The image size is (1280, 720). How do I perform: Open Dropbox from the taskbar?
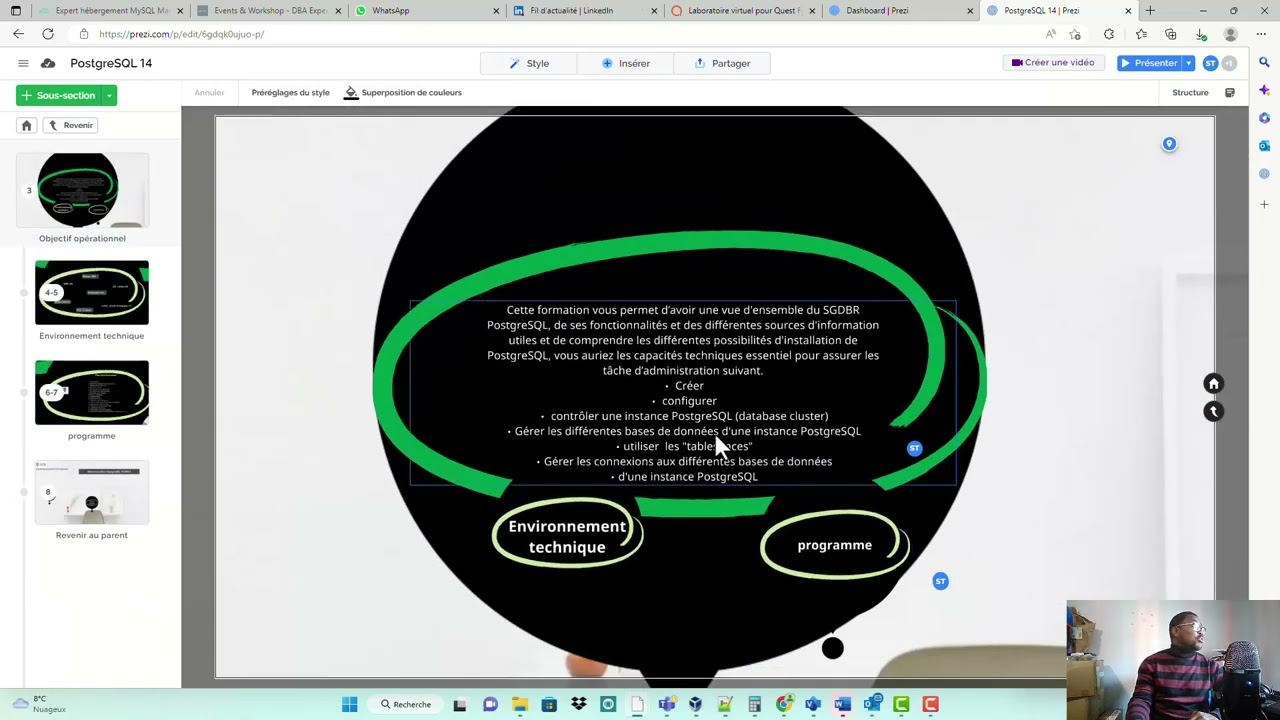click(x=578, y=704)
